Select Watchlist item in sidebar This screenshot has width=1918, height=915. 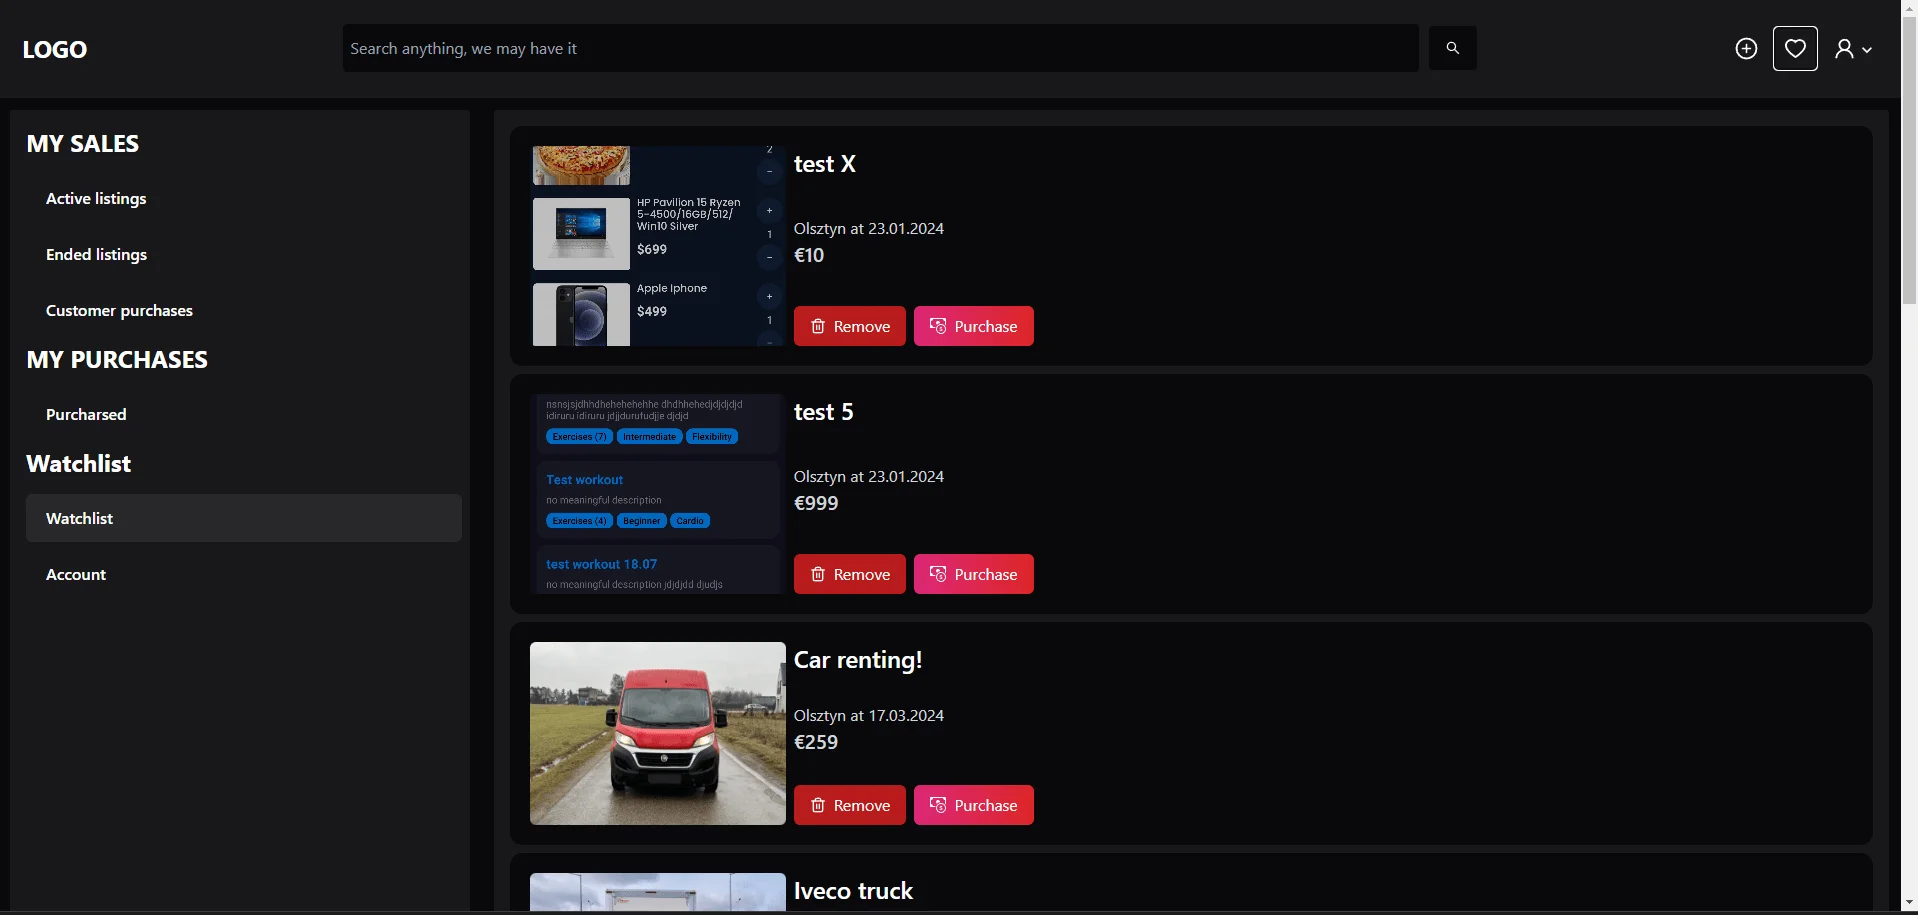[244, 518]
